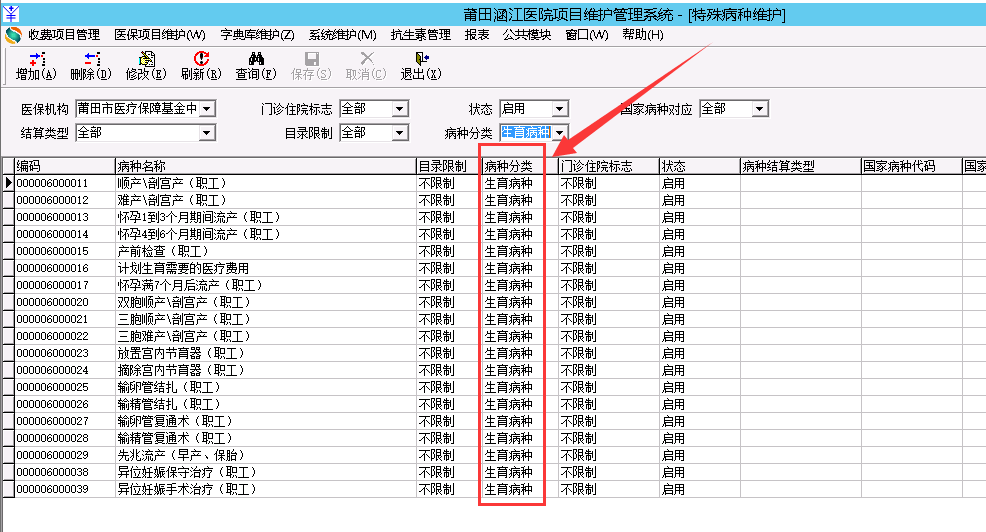Click the greyed 取消(C) cancel icon

coord(367,59)
